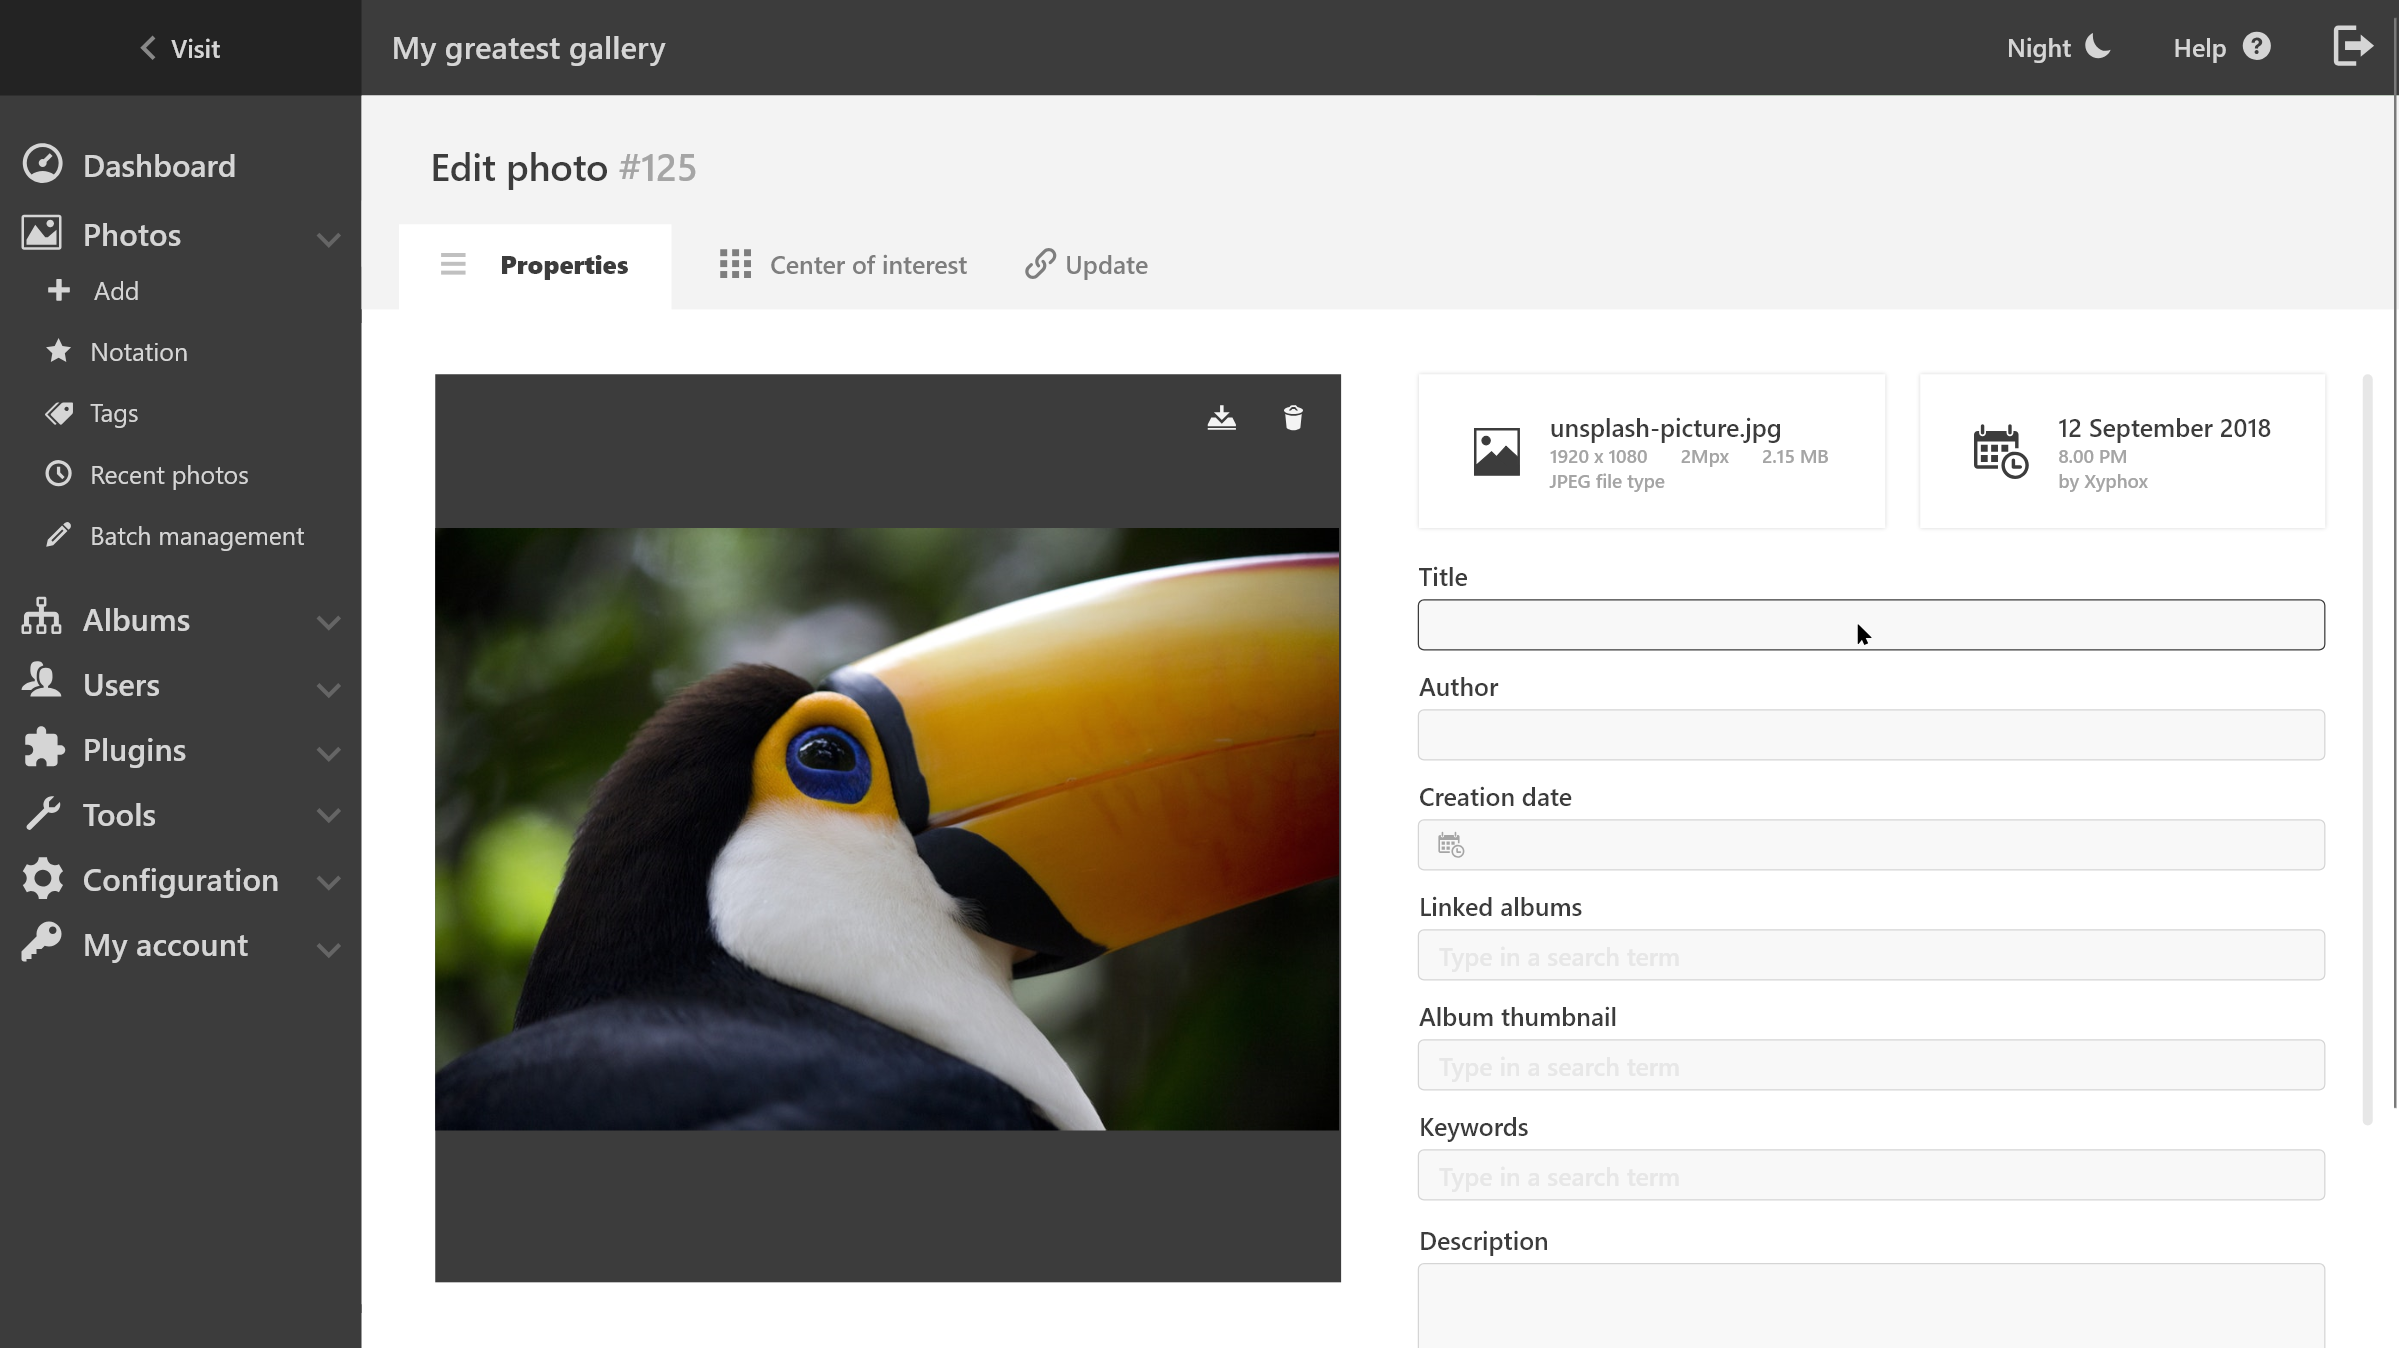Screen dimensions: 2399x1348
Task: Collapse the Photos menu chevron
Action: pyautogui.click(x=328, y=238)
